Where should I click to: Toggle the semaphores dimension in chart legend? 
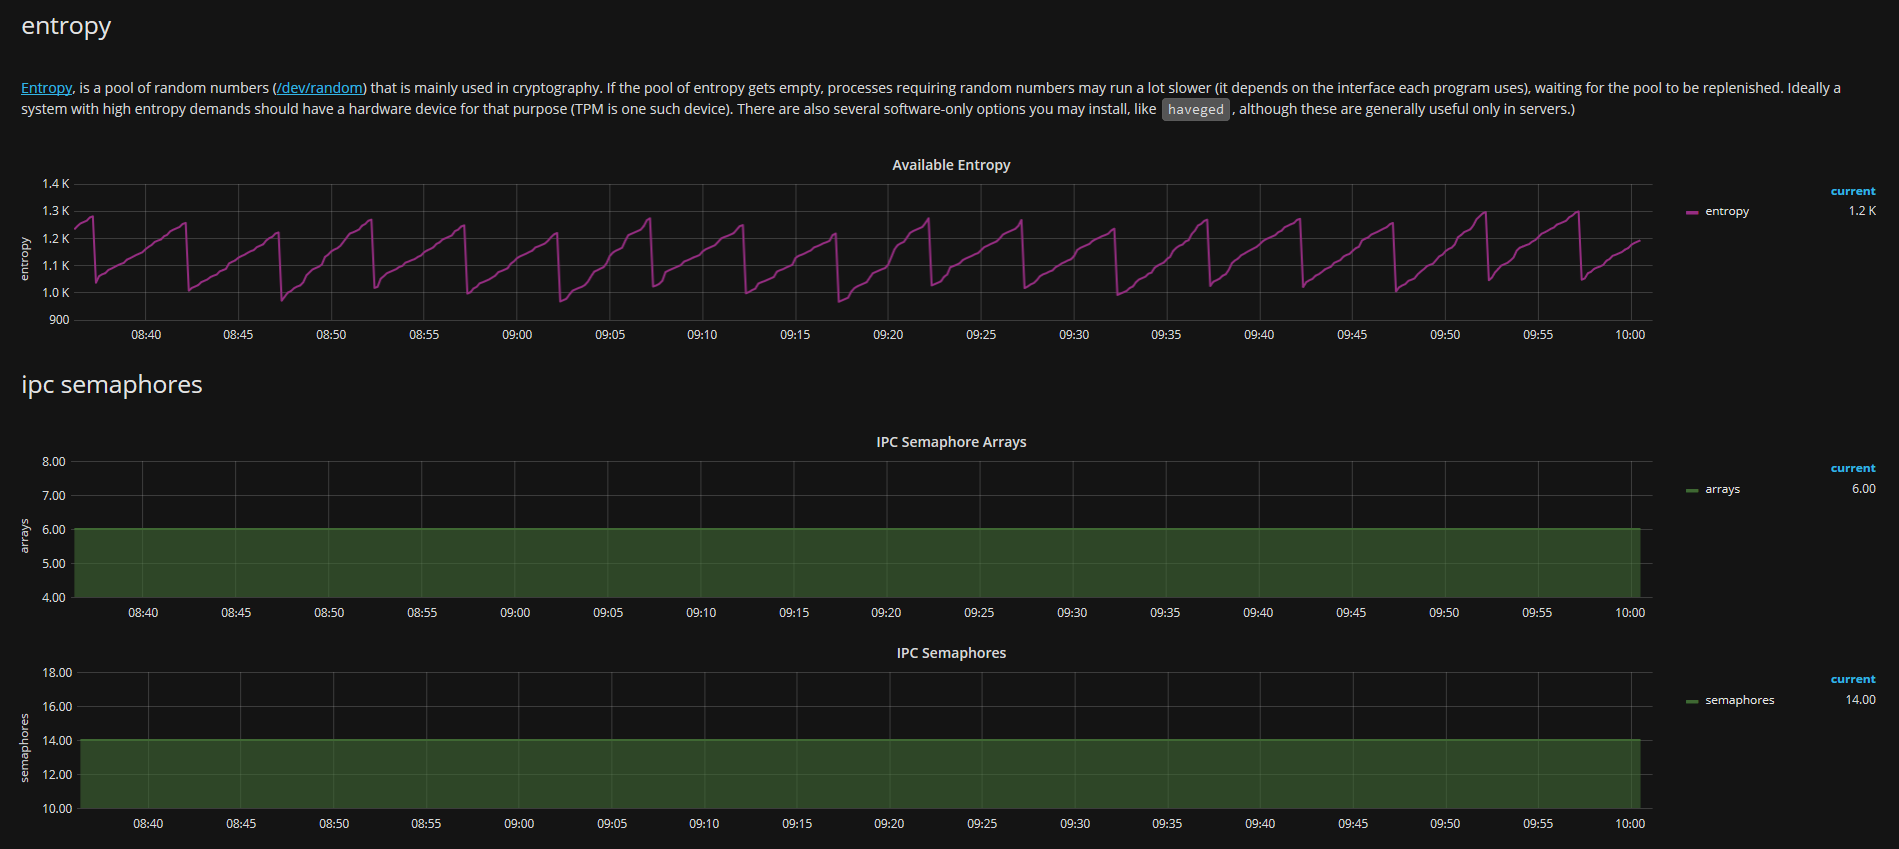click(x=1740, y=700)
